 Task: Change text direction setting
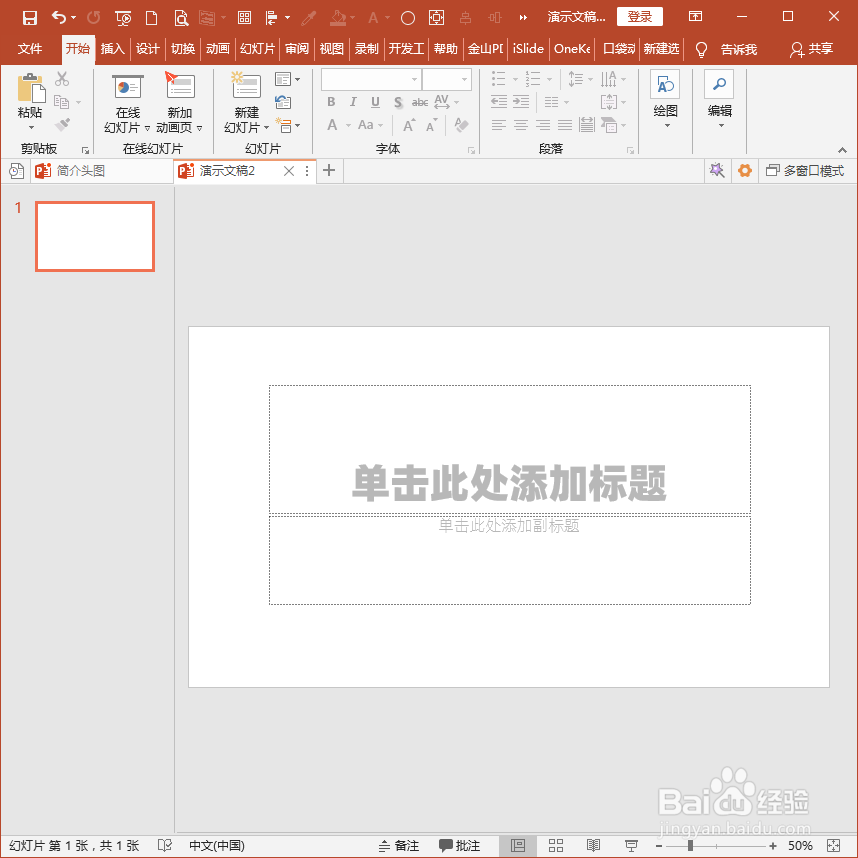(x=613, y=79)
